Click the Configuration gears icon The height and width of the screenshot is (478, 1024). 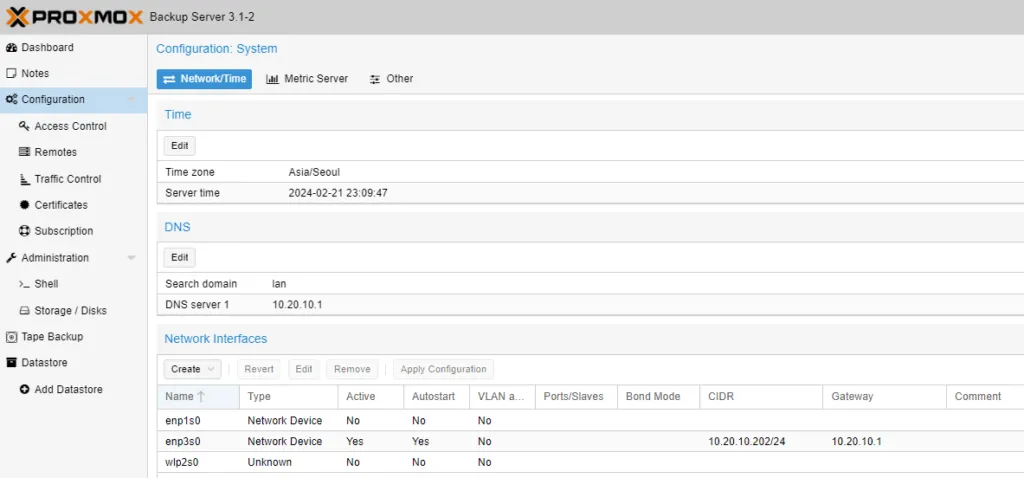[x=11, y=100]
